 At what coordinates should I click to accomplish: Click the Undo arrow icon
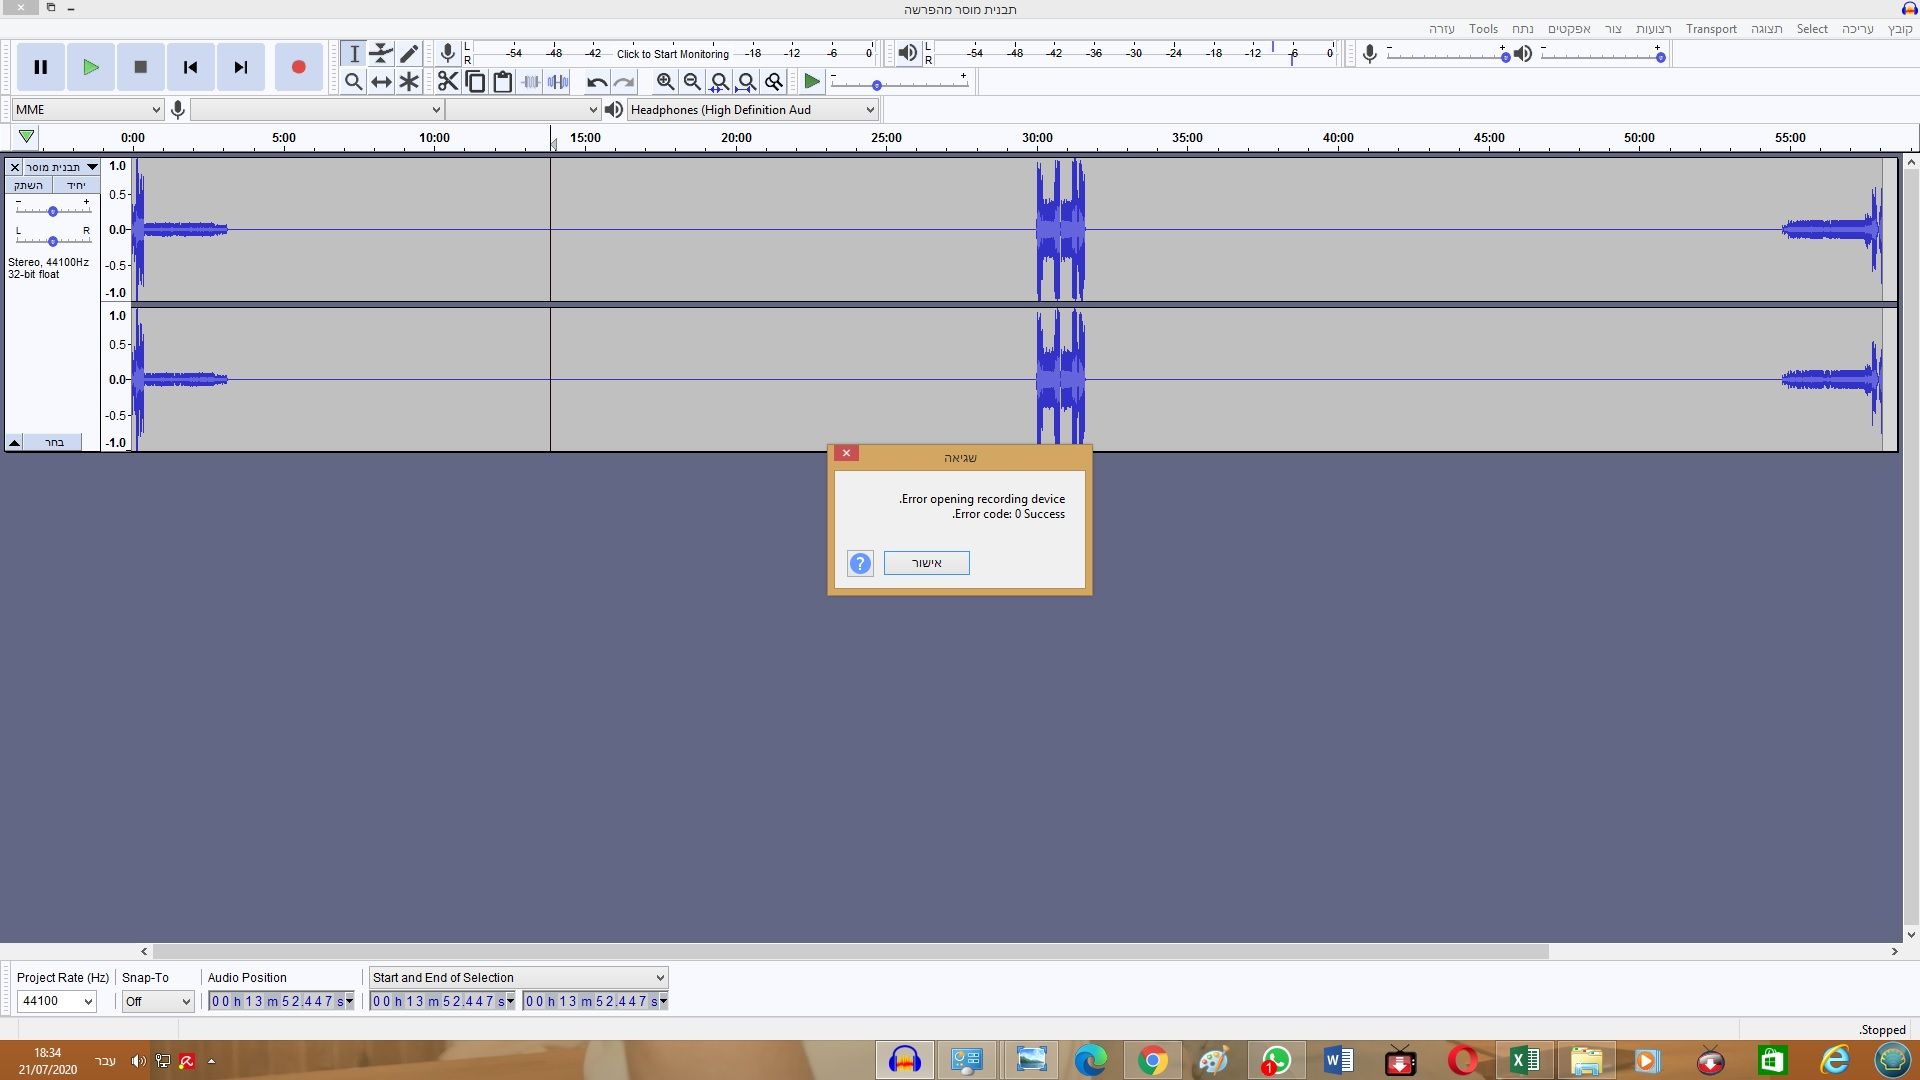pyautogui.click(x=596, y=82)
